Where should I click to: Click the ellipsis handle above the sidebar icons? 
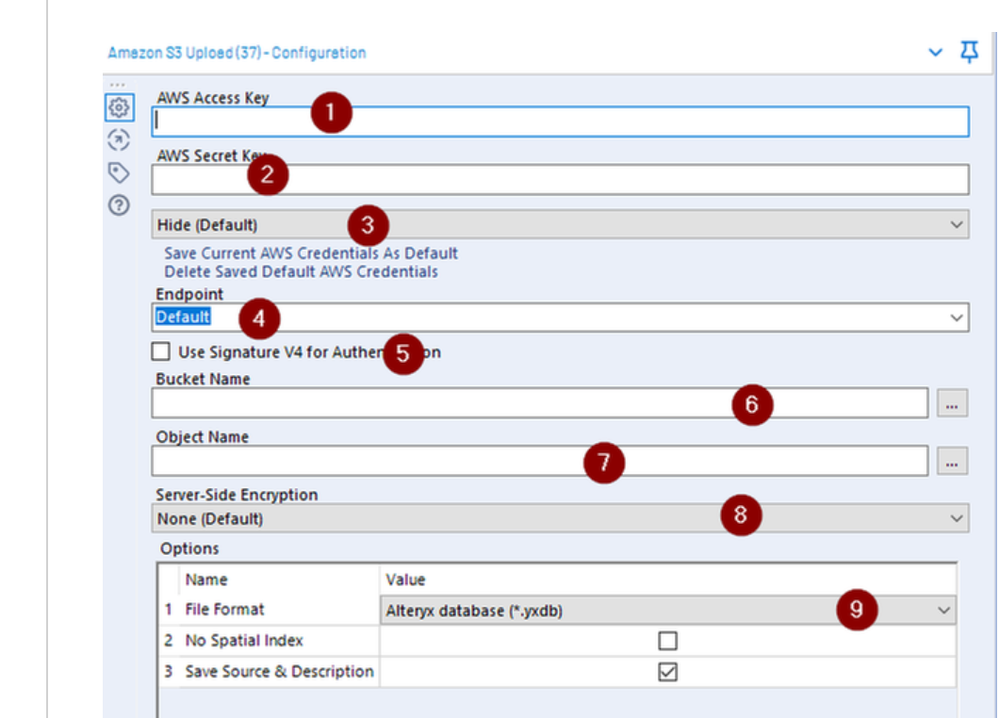pos(119,85)
